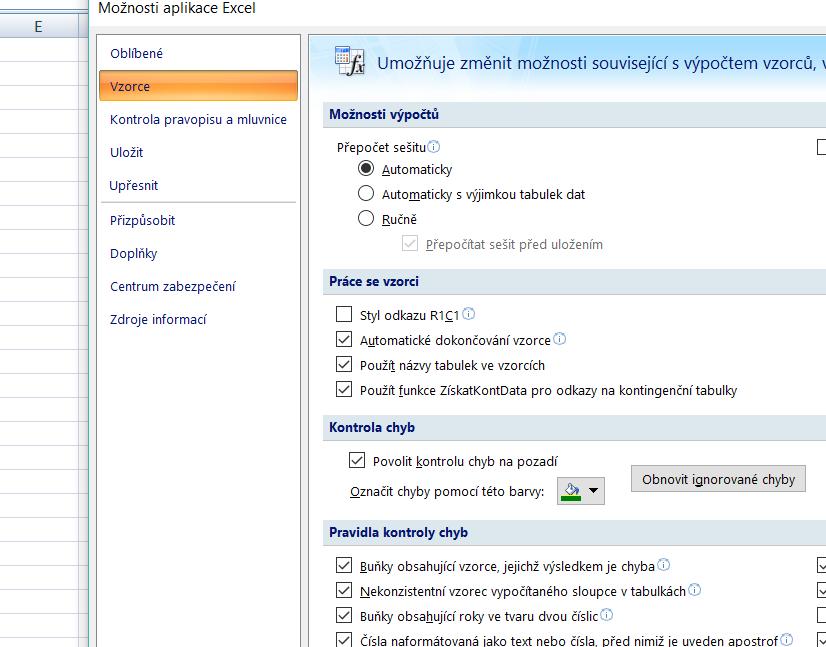
Task: Click the Obnovit ignorované chyby button
Action: (718, 479)
